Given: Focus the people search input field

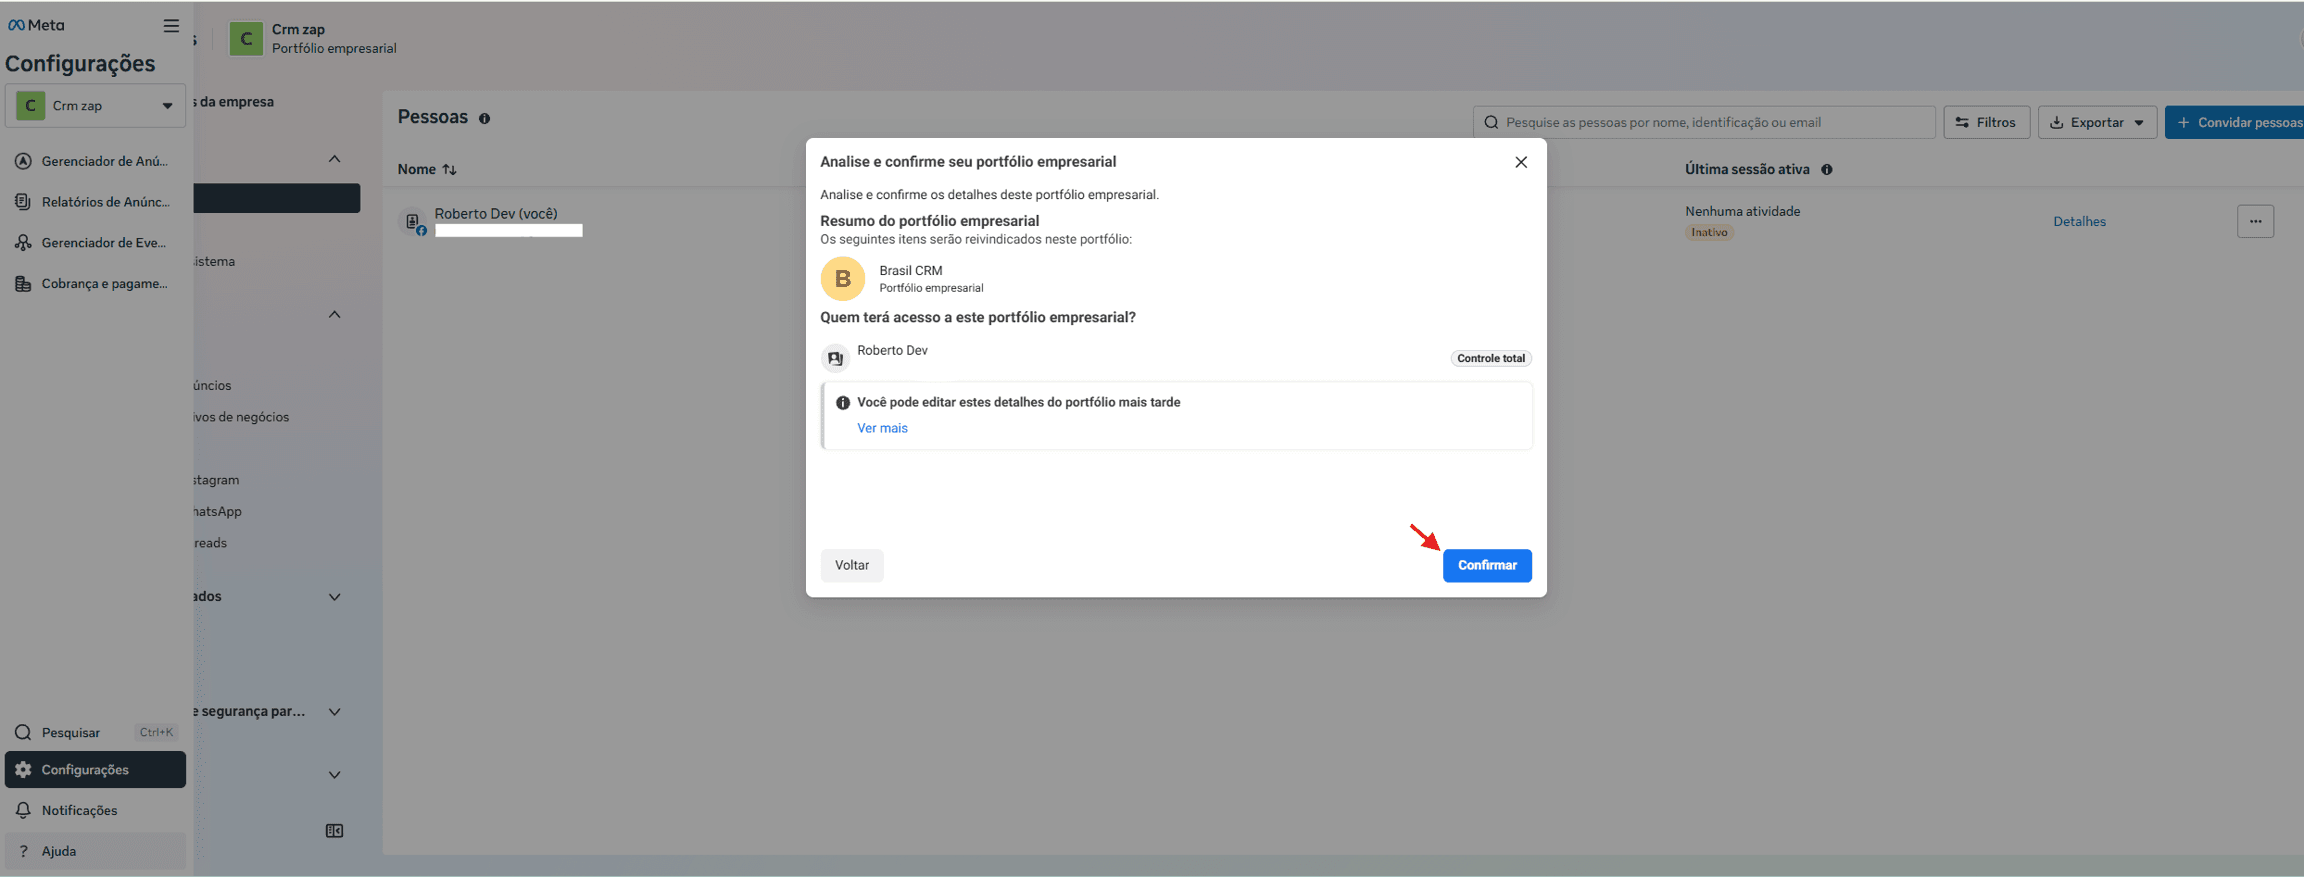Looking at the screenshot, I should [1704, 122].
